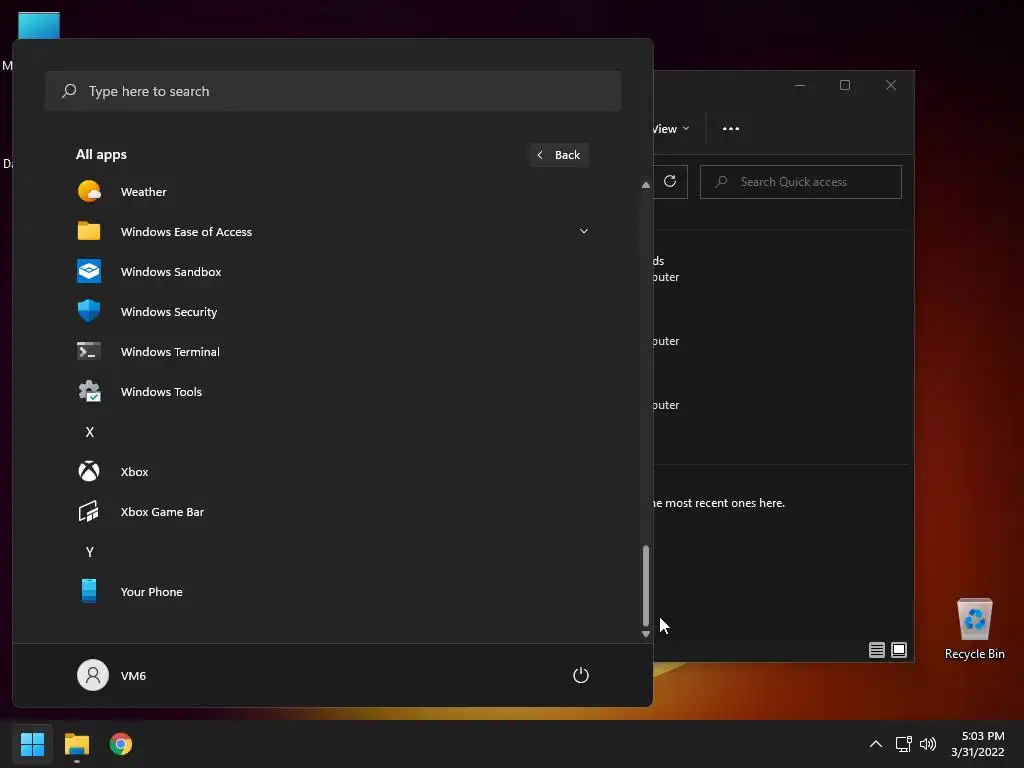Screen dimensions: 1024x768
Task: Switch File Explorer to large thumbnails view
Action: 899,650
